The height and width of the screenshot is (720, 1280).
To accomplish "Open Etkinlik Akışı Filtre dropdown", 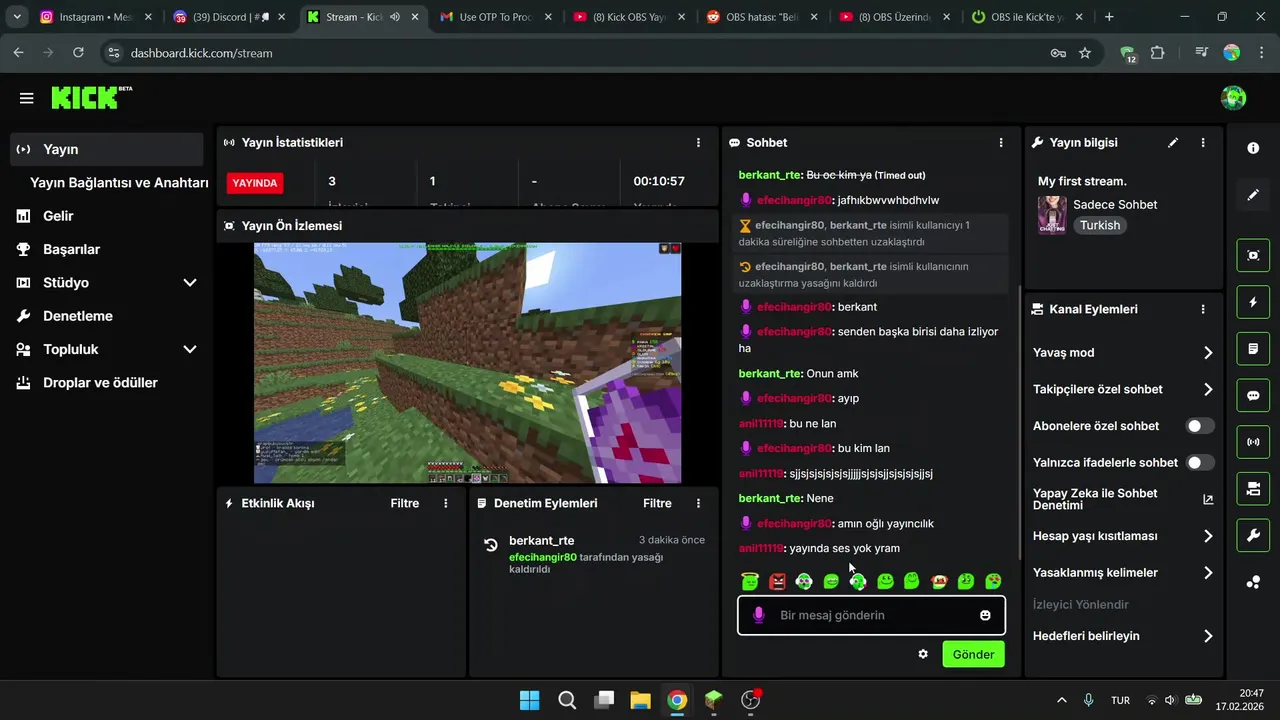I will tap(405, 503).
